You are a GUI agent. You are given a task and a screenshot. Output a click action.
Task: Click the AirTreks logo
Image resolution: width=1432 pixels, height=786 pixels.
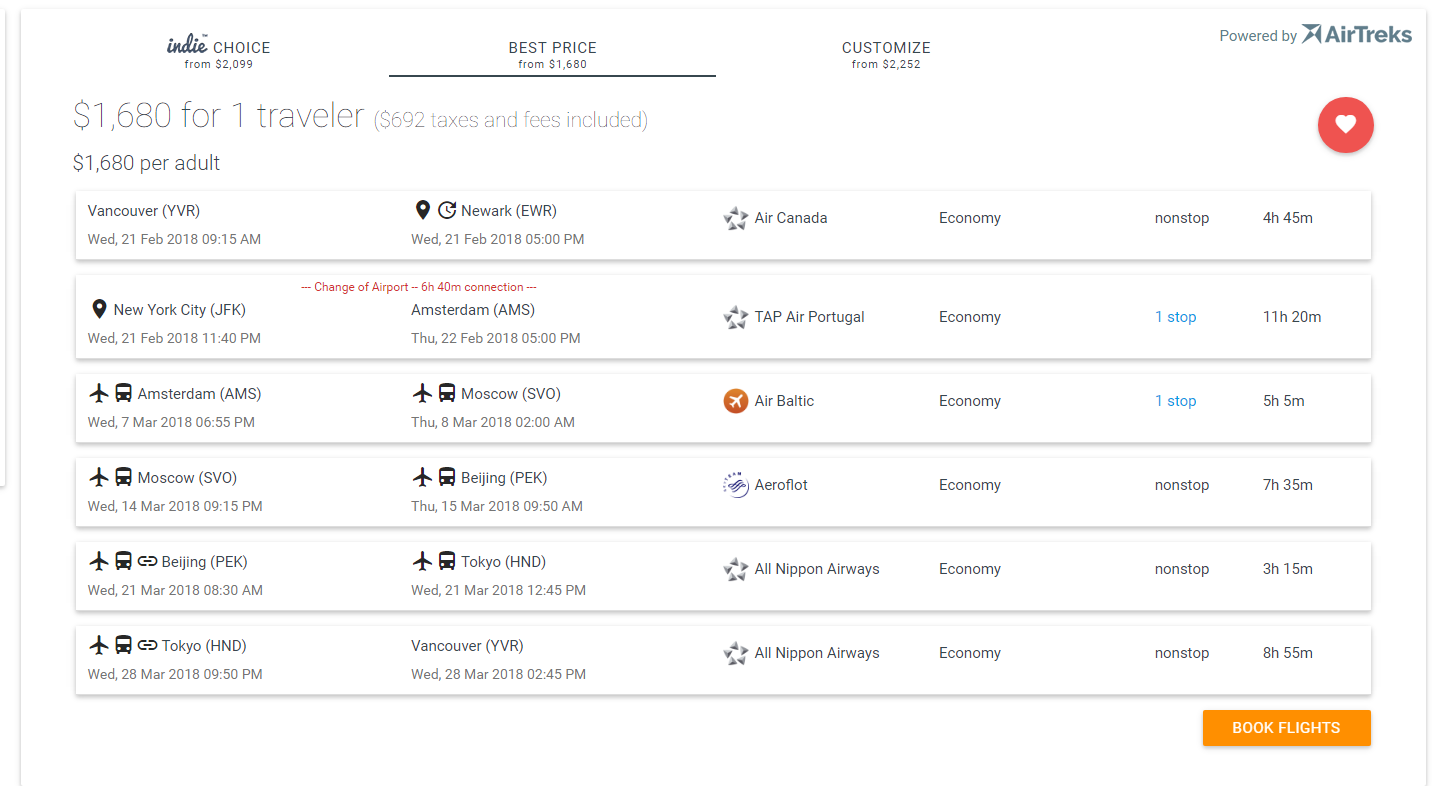(x=1357, y=35)
